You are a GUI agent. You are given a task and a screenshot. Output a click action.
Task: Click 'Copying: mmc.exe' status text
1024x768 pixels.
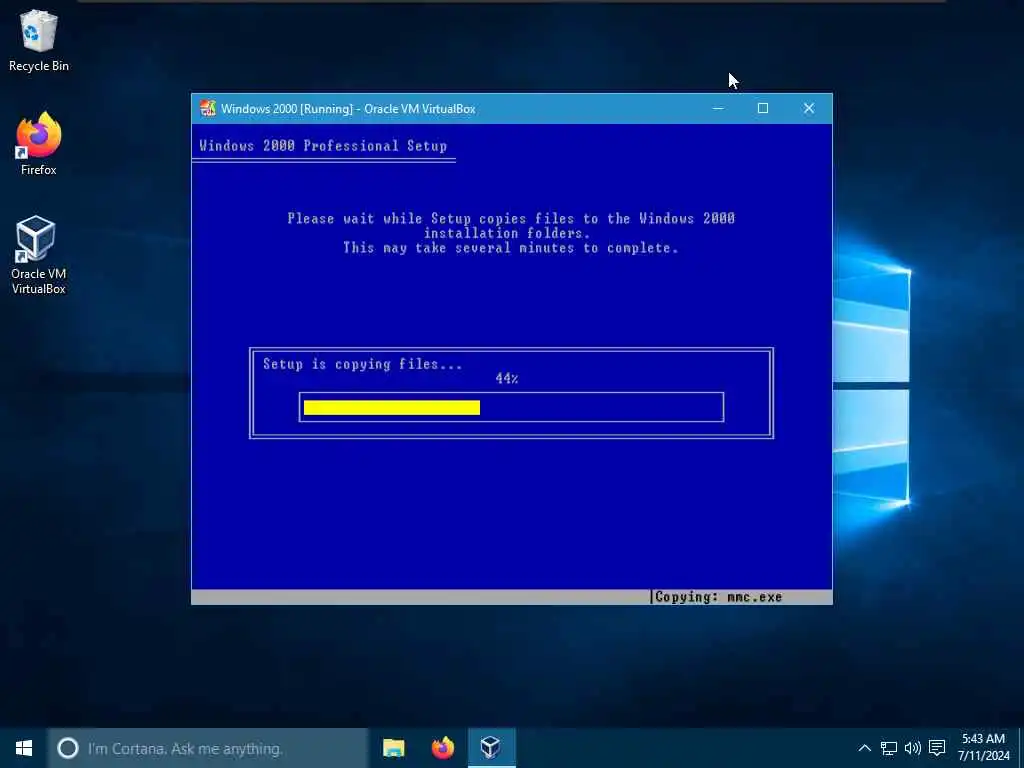tap(718, 596)
